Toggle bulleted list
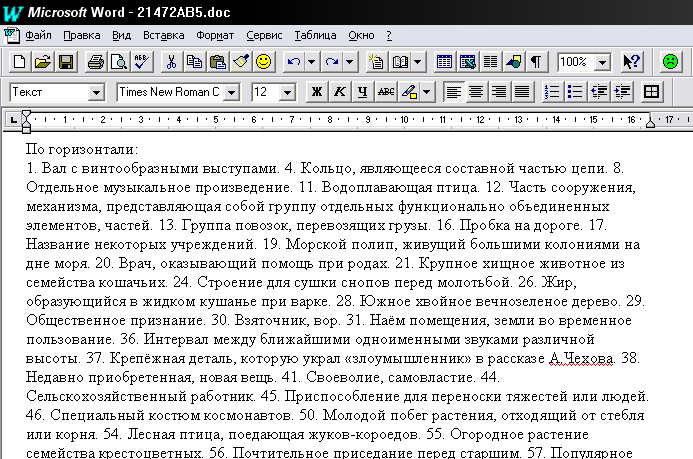693x459 pixels. click(x=575, y=92)
